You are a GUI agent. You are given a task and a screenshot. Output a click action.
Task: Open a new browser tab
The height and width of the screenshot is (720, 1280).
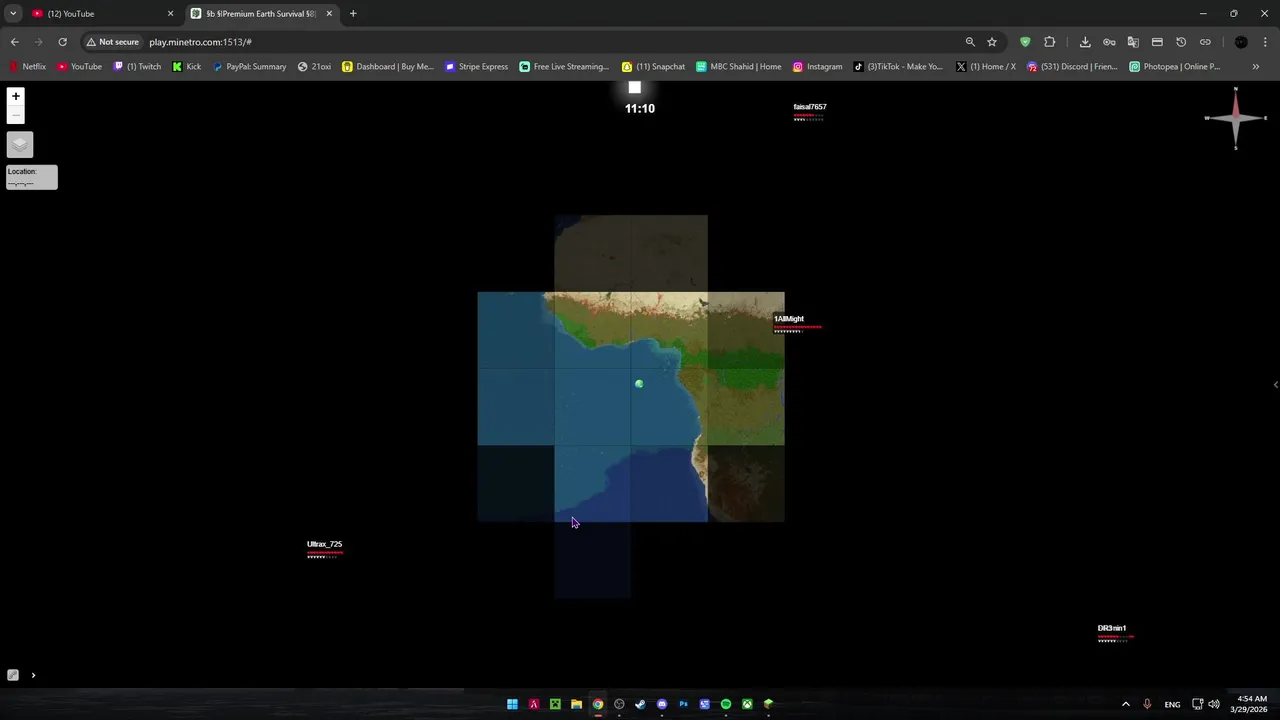coord(353,14)
